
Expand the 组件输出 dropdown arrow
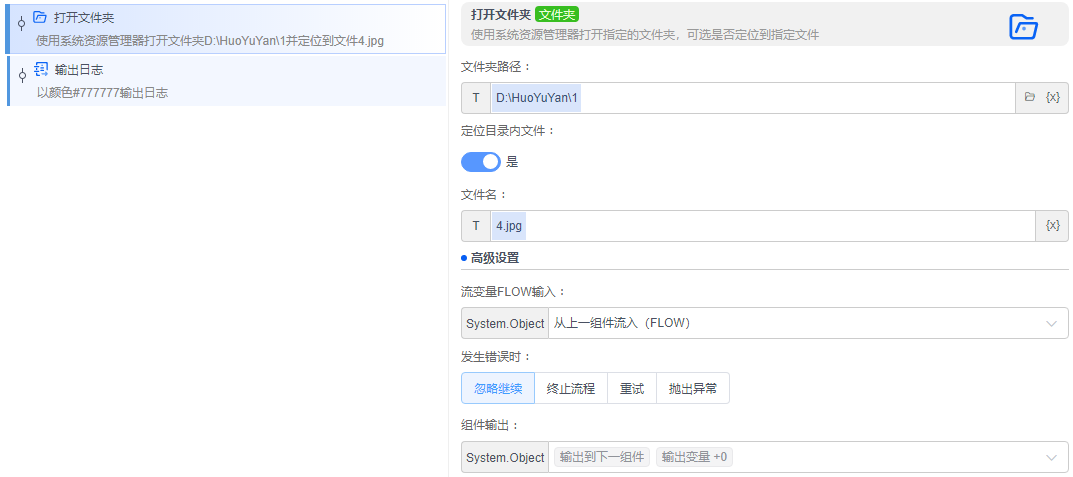pos(1051,457)
